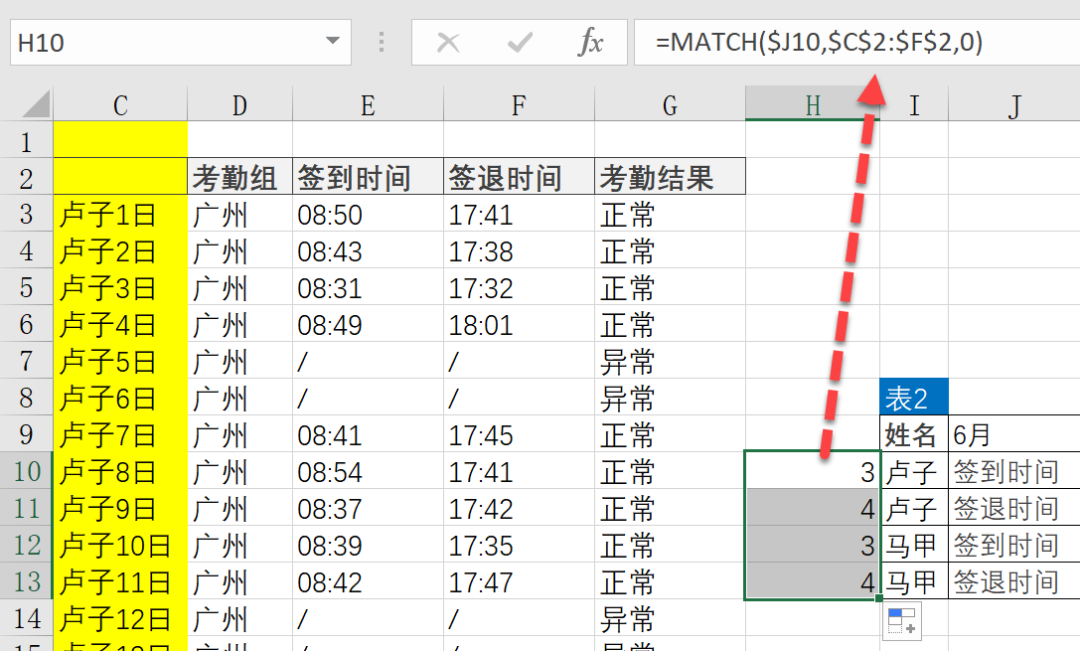Click the column J header letter
The width and height of the screenshot is (1080, 651).
click(x=1015, y=104)
